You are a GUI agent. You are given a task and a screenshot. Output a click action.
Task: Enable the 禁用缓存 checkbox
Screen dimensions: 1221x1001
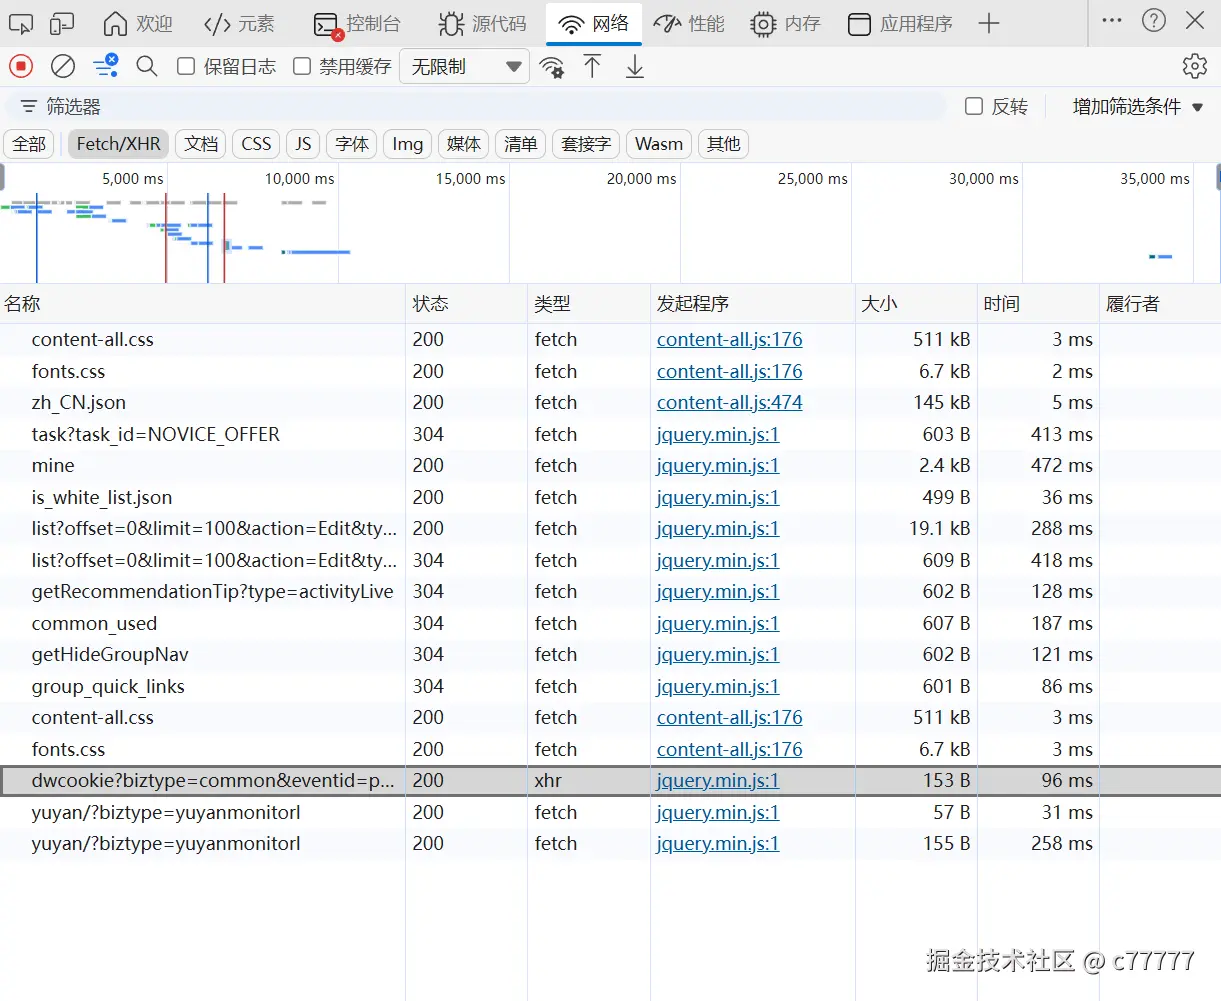302,66
